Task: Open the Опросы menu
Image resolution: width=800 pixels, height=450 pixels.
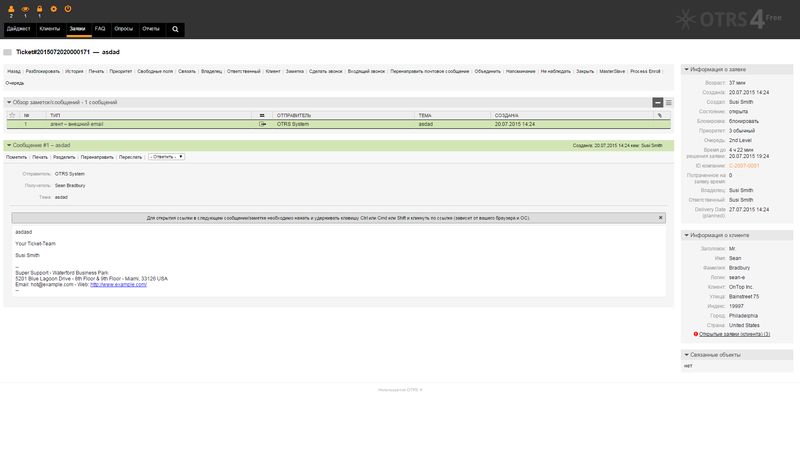Action: click(x=123, y=29)
